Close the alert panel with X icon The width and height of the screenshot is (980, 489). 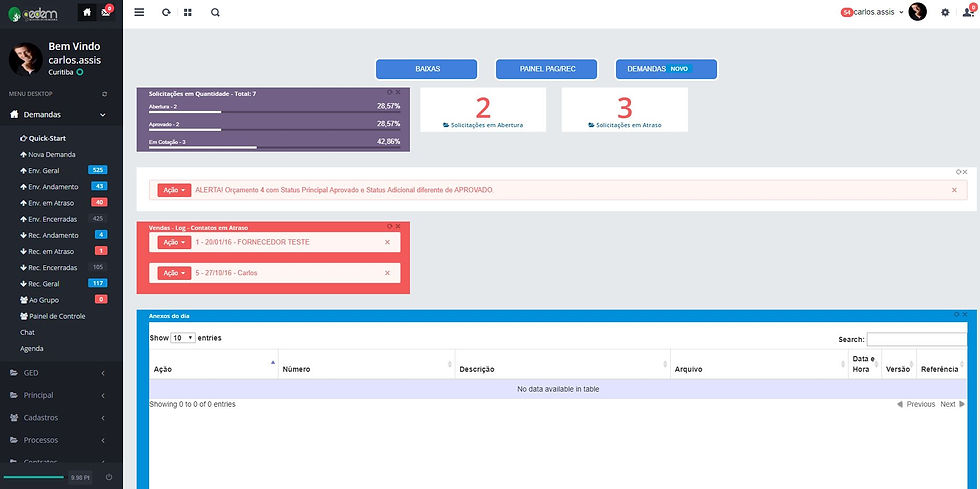click(965, 172)
